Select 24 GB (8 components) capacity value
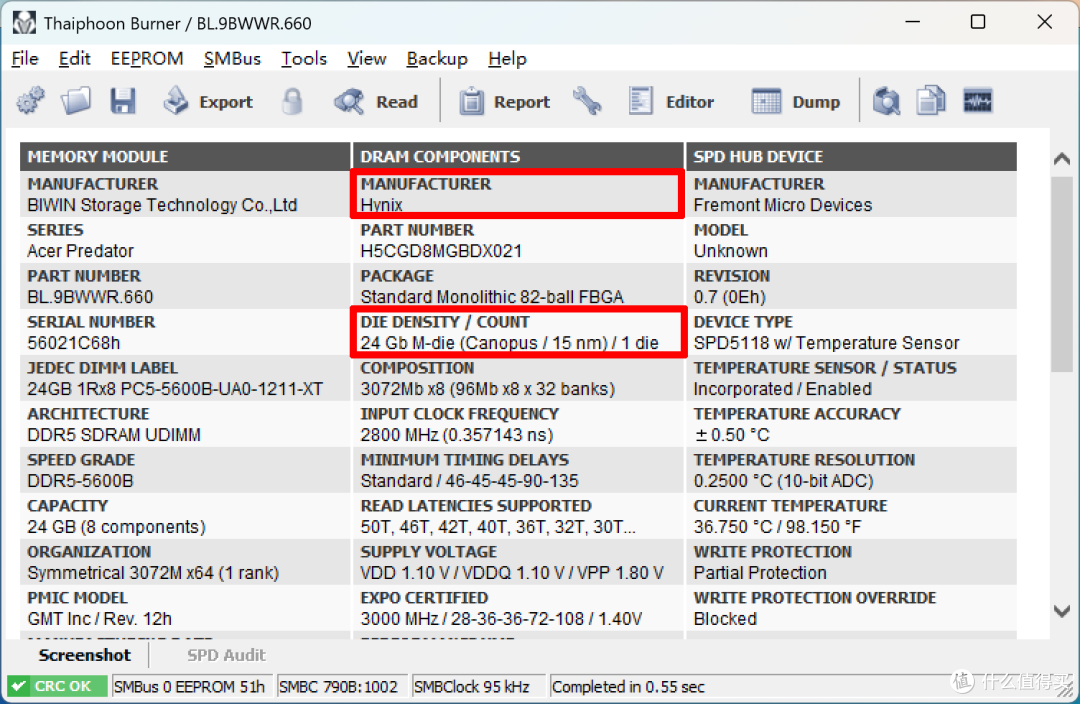This screenshot has height=704, width=1080. click(116, 527)
